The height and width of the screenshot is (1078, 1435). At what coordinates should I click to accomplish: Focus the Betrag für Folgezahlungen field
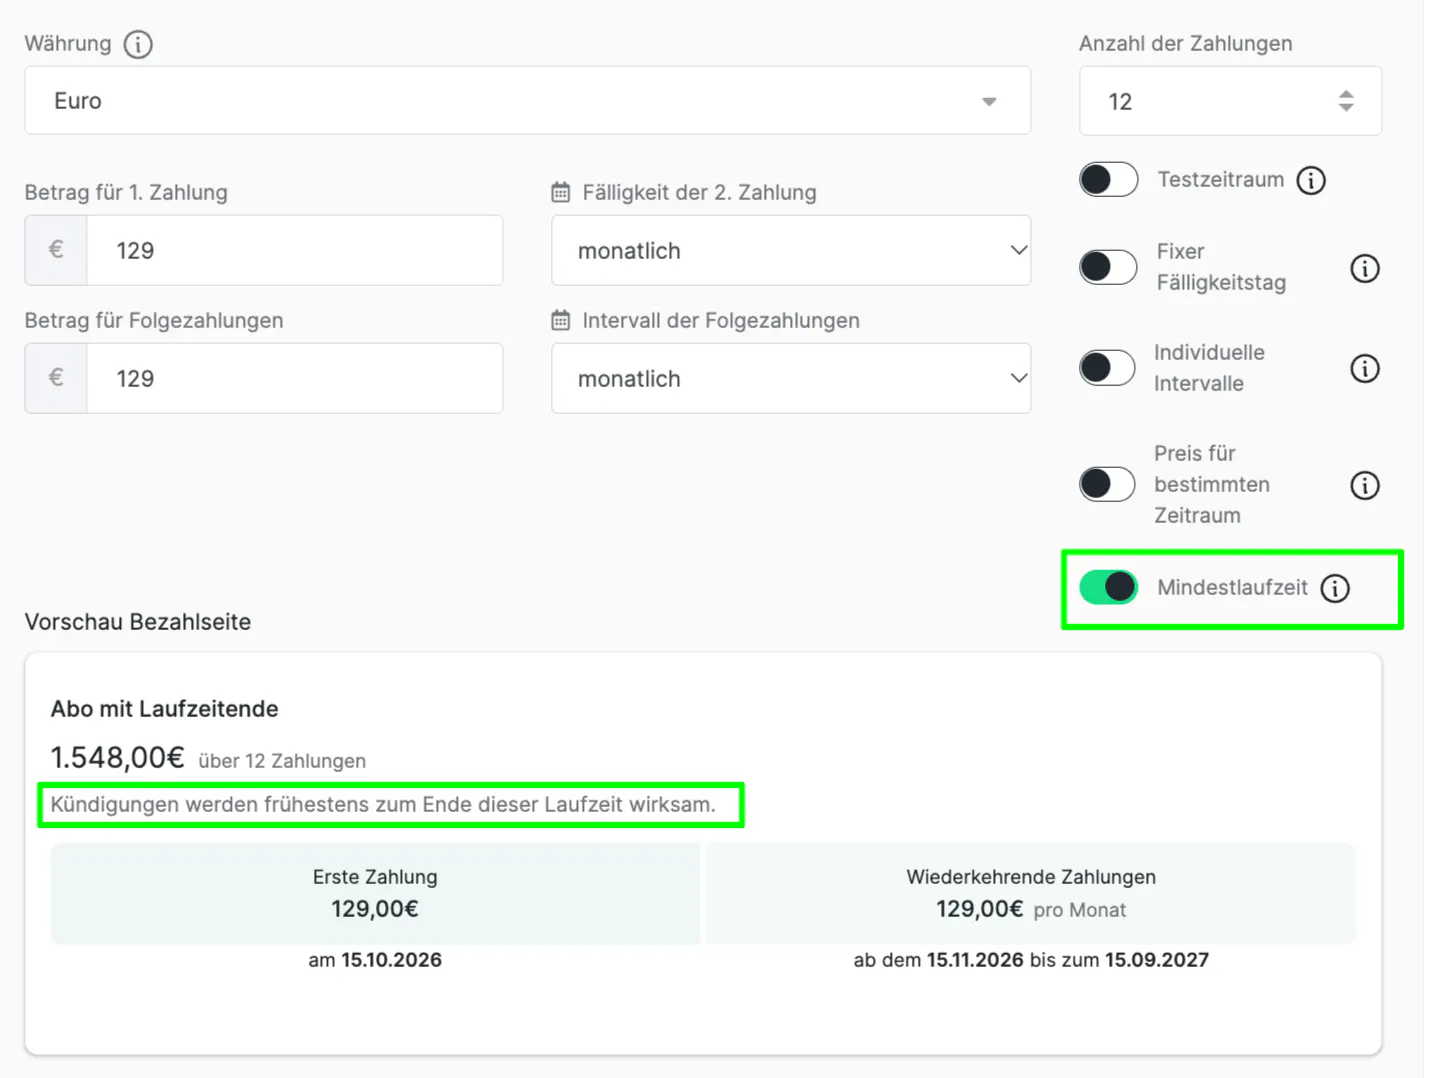(294, 378)
